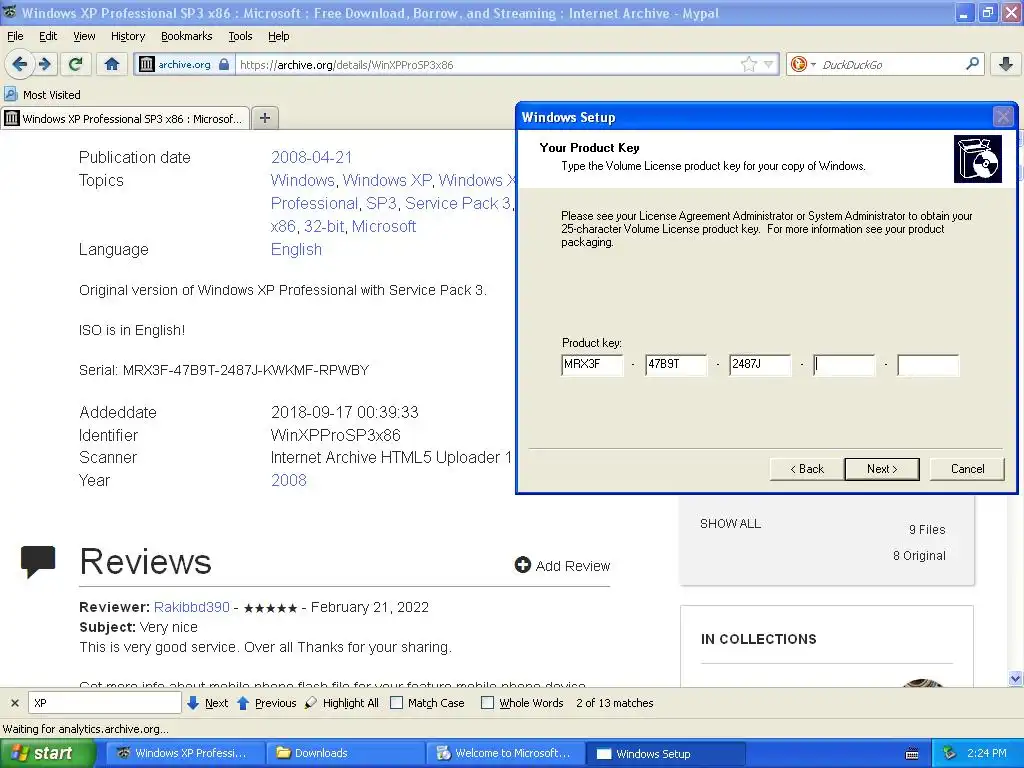Click the on-screen keyboard tray icon
This screenshot has height=768, width=1024.
[912, 754]
